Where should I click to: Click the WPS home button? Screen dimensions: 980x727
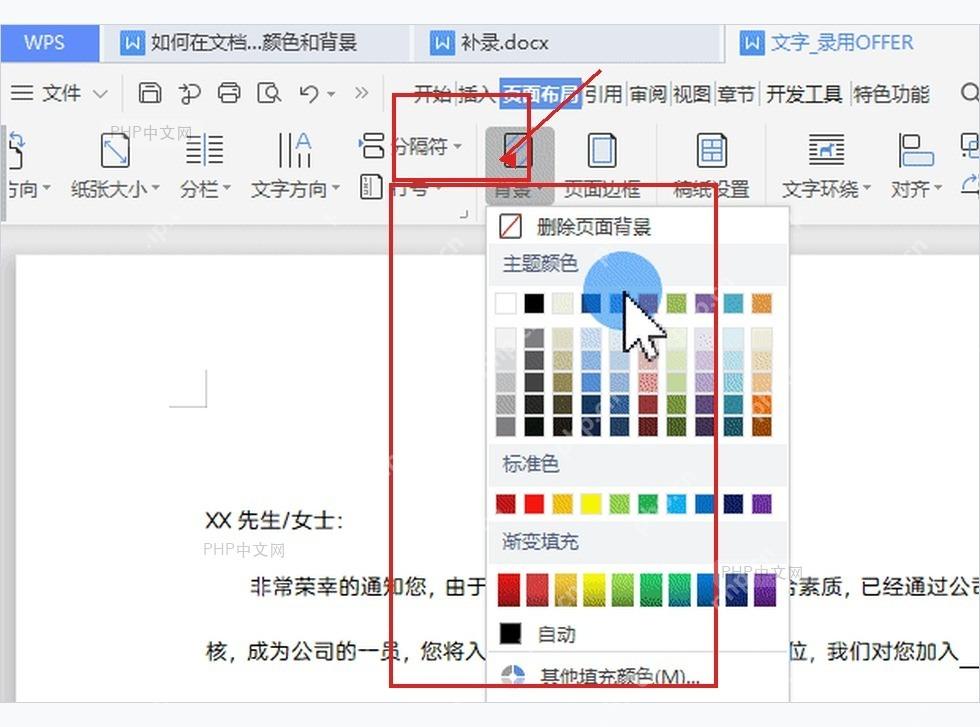(x=50, y=43)
